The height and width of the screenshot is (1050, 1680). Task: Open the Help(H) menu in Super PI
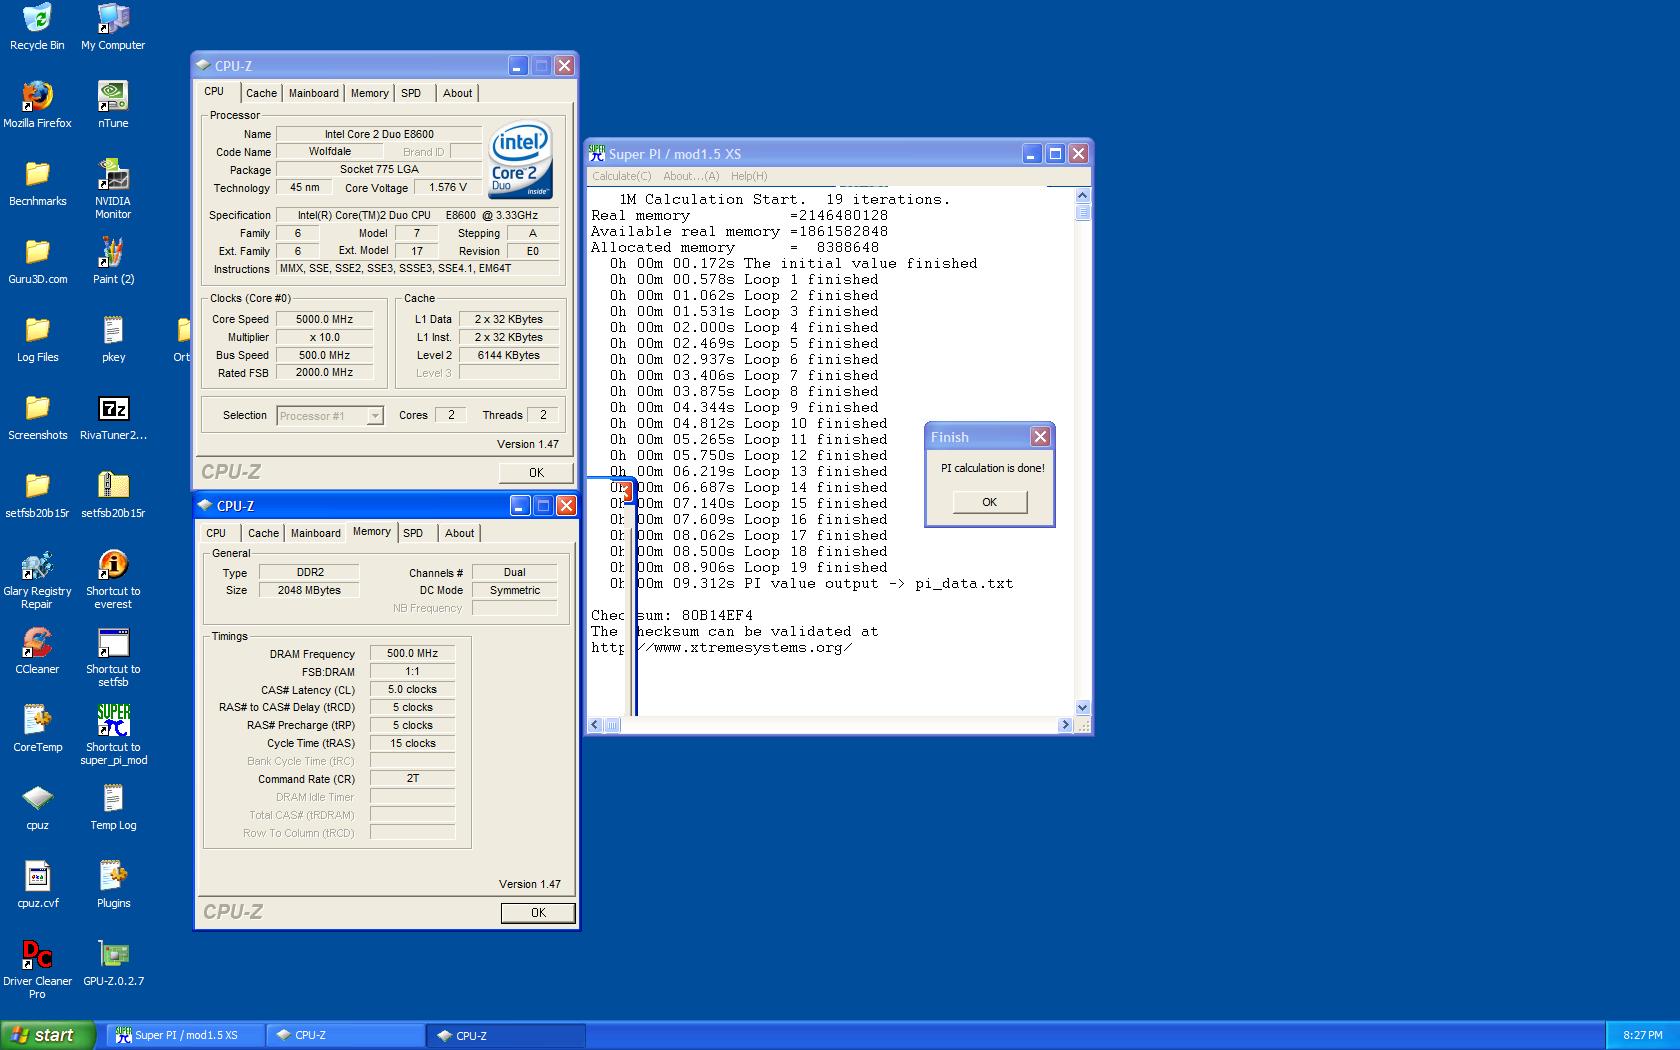coord(749,176)
